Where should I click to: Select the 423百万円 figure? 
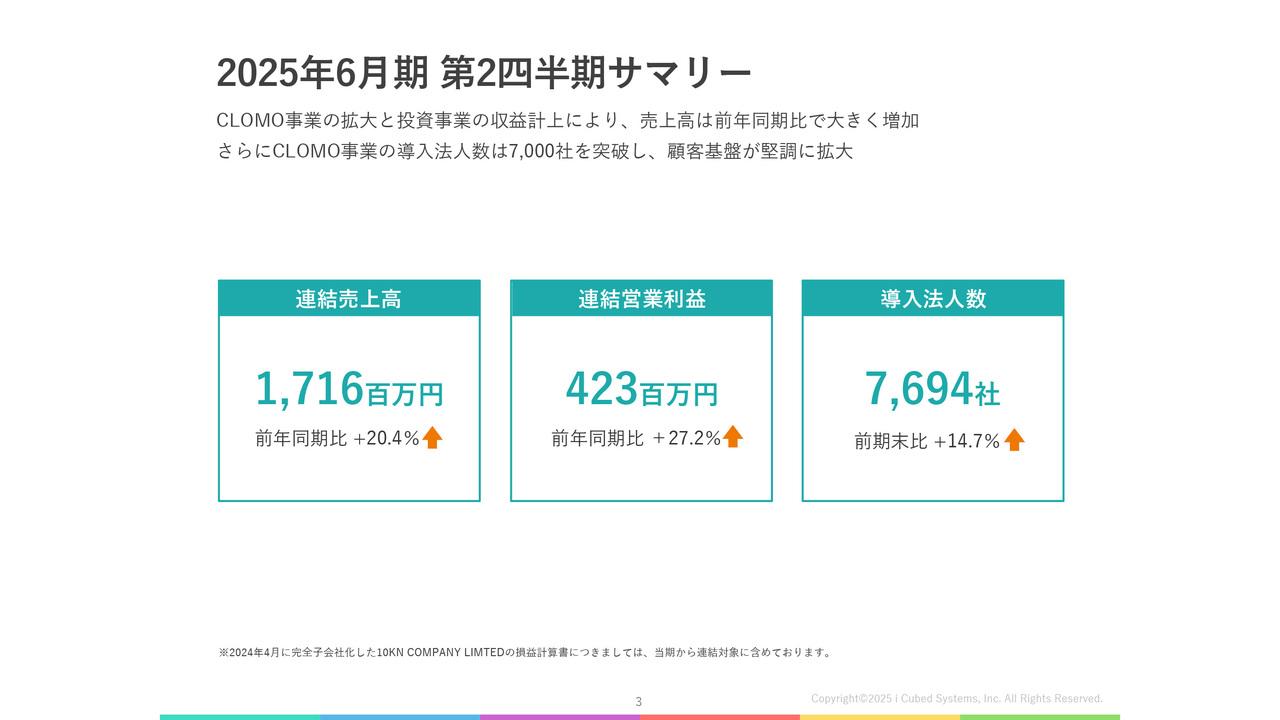[x=641, y=389]
